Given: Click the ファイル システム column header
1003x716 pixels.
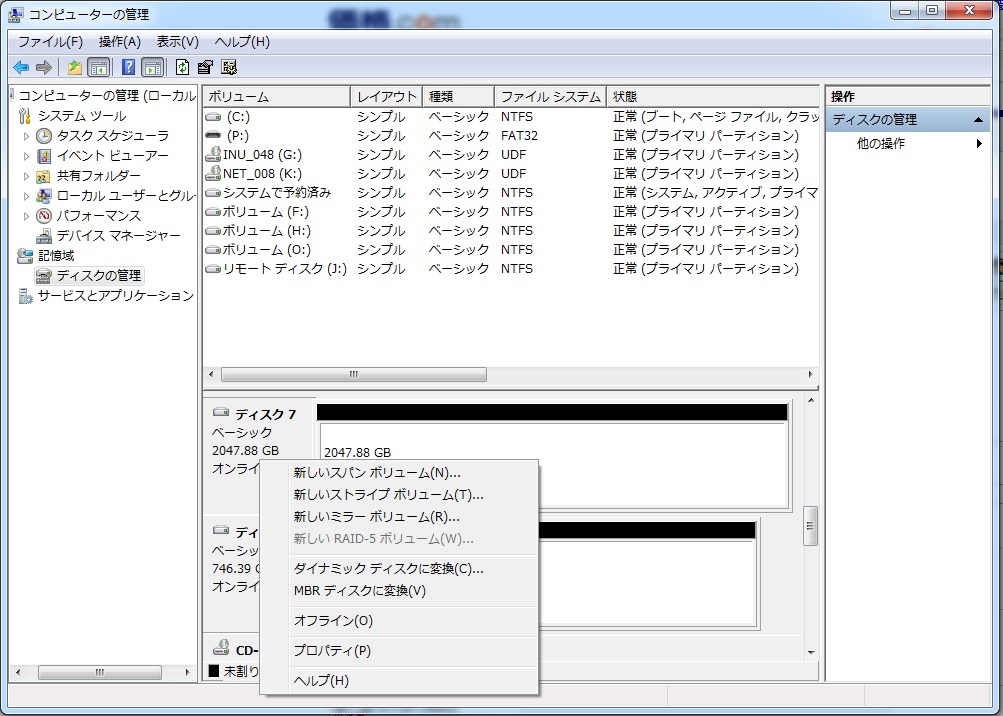Looking at the screenshot, I should pyautogui.click(x=550, y=97).
